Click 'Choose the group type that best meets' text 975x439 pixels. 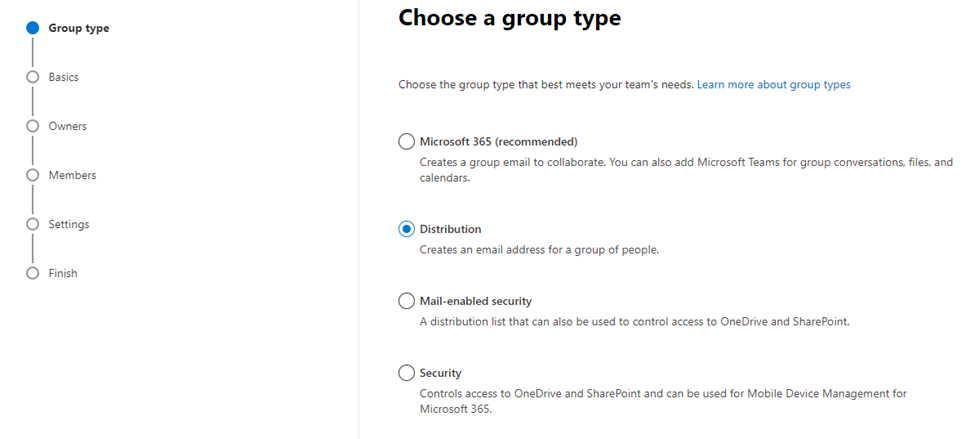click(546, 85)
